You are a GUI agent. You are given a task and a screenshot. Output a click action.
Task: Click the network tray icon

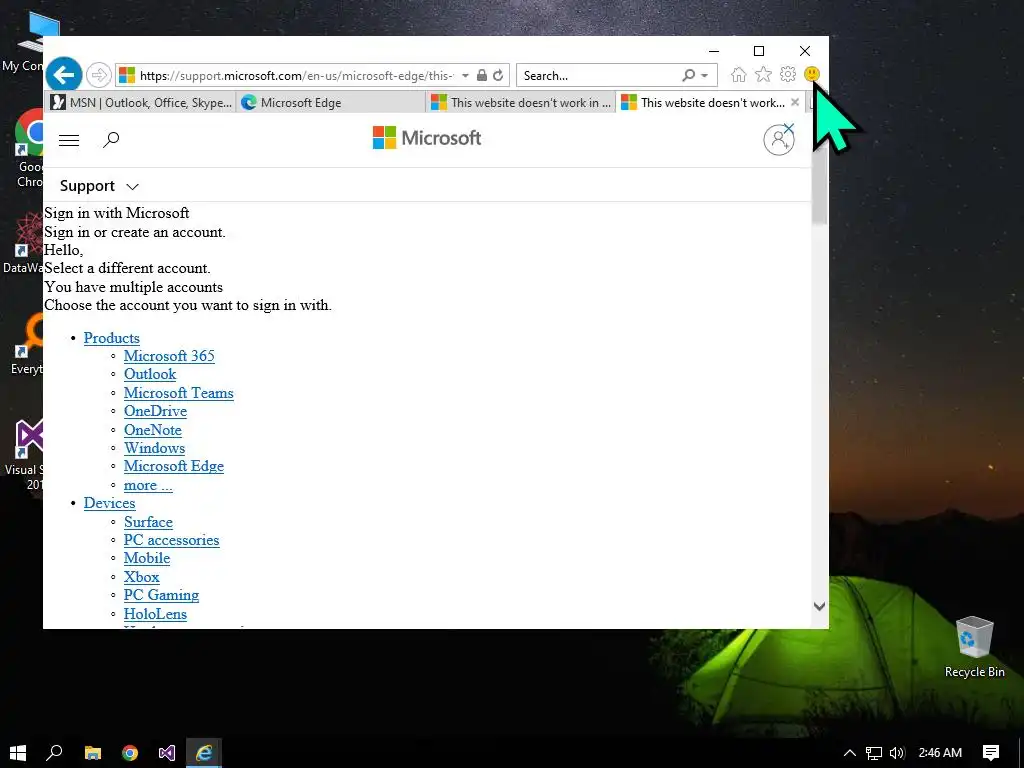coord(874,753)
